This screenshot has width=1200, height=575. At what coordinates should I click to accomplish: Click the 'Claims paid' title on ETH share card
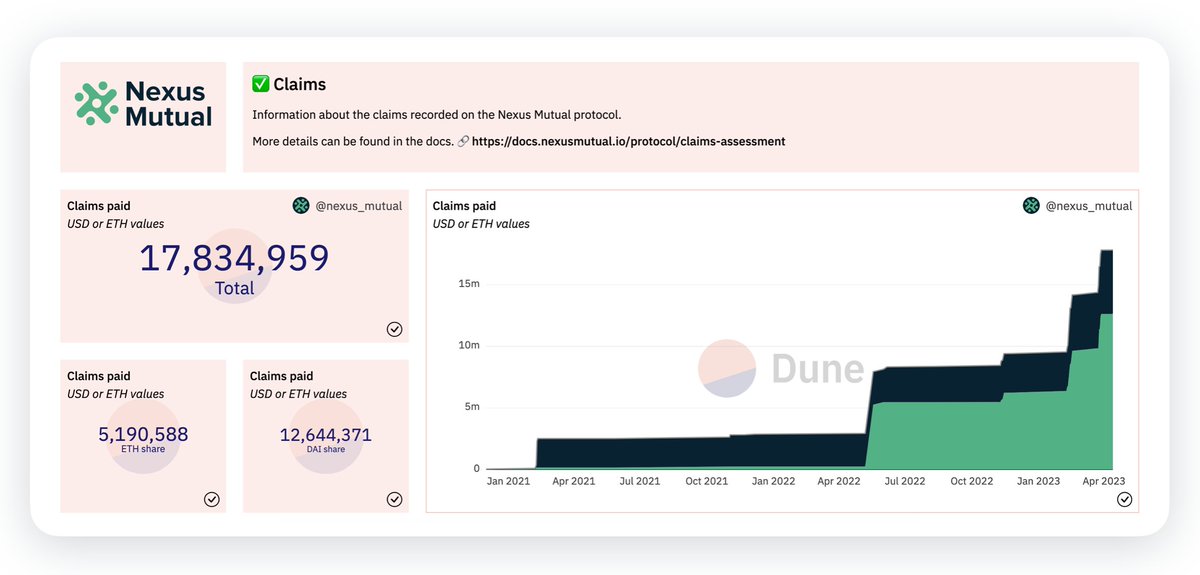click(99, 376)
